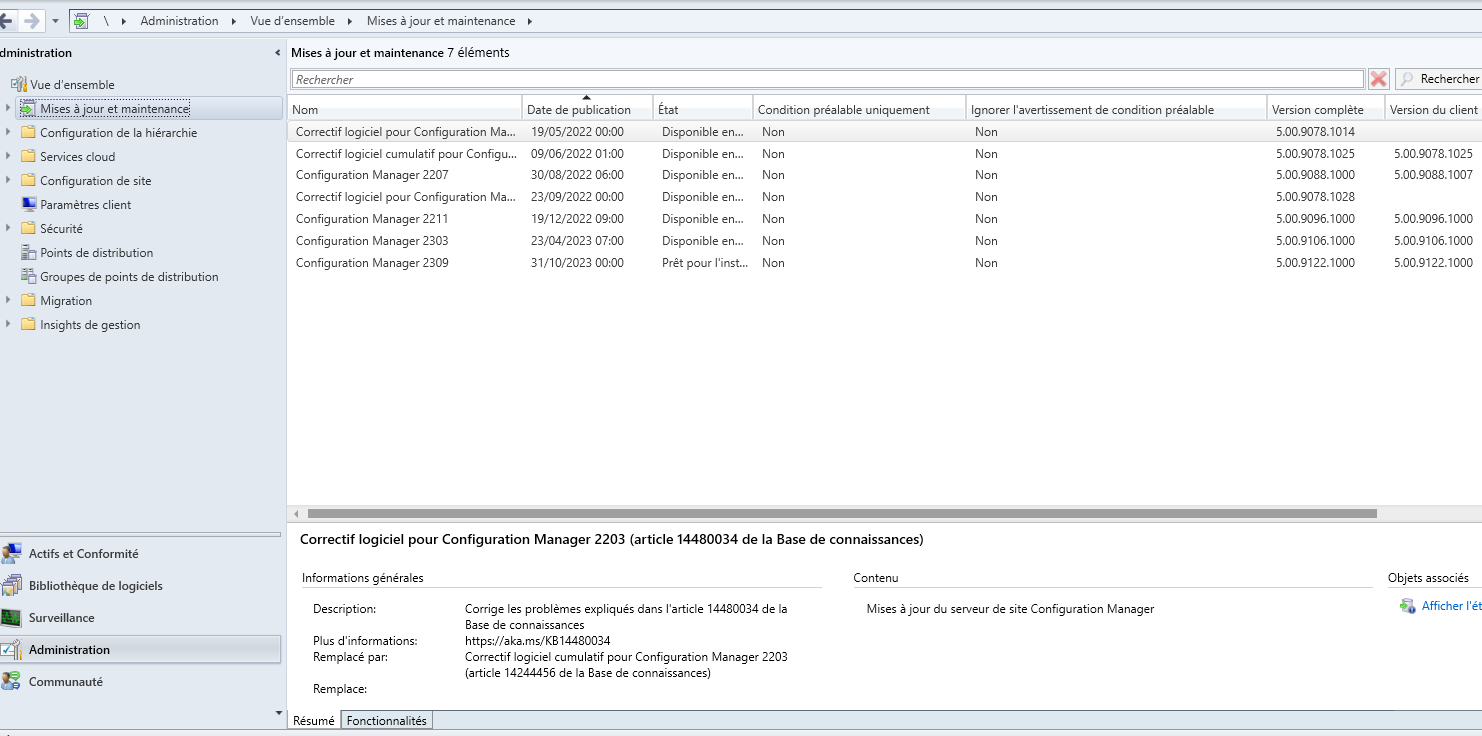Open Groupes de points de distribution icon

click(x=28, y=277)
